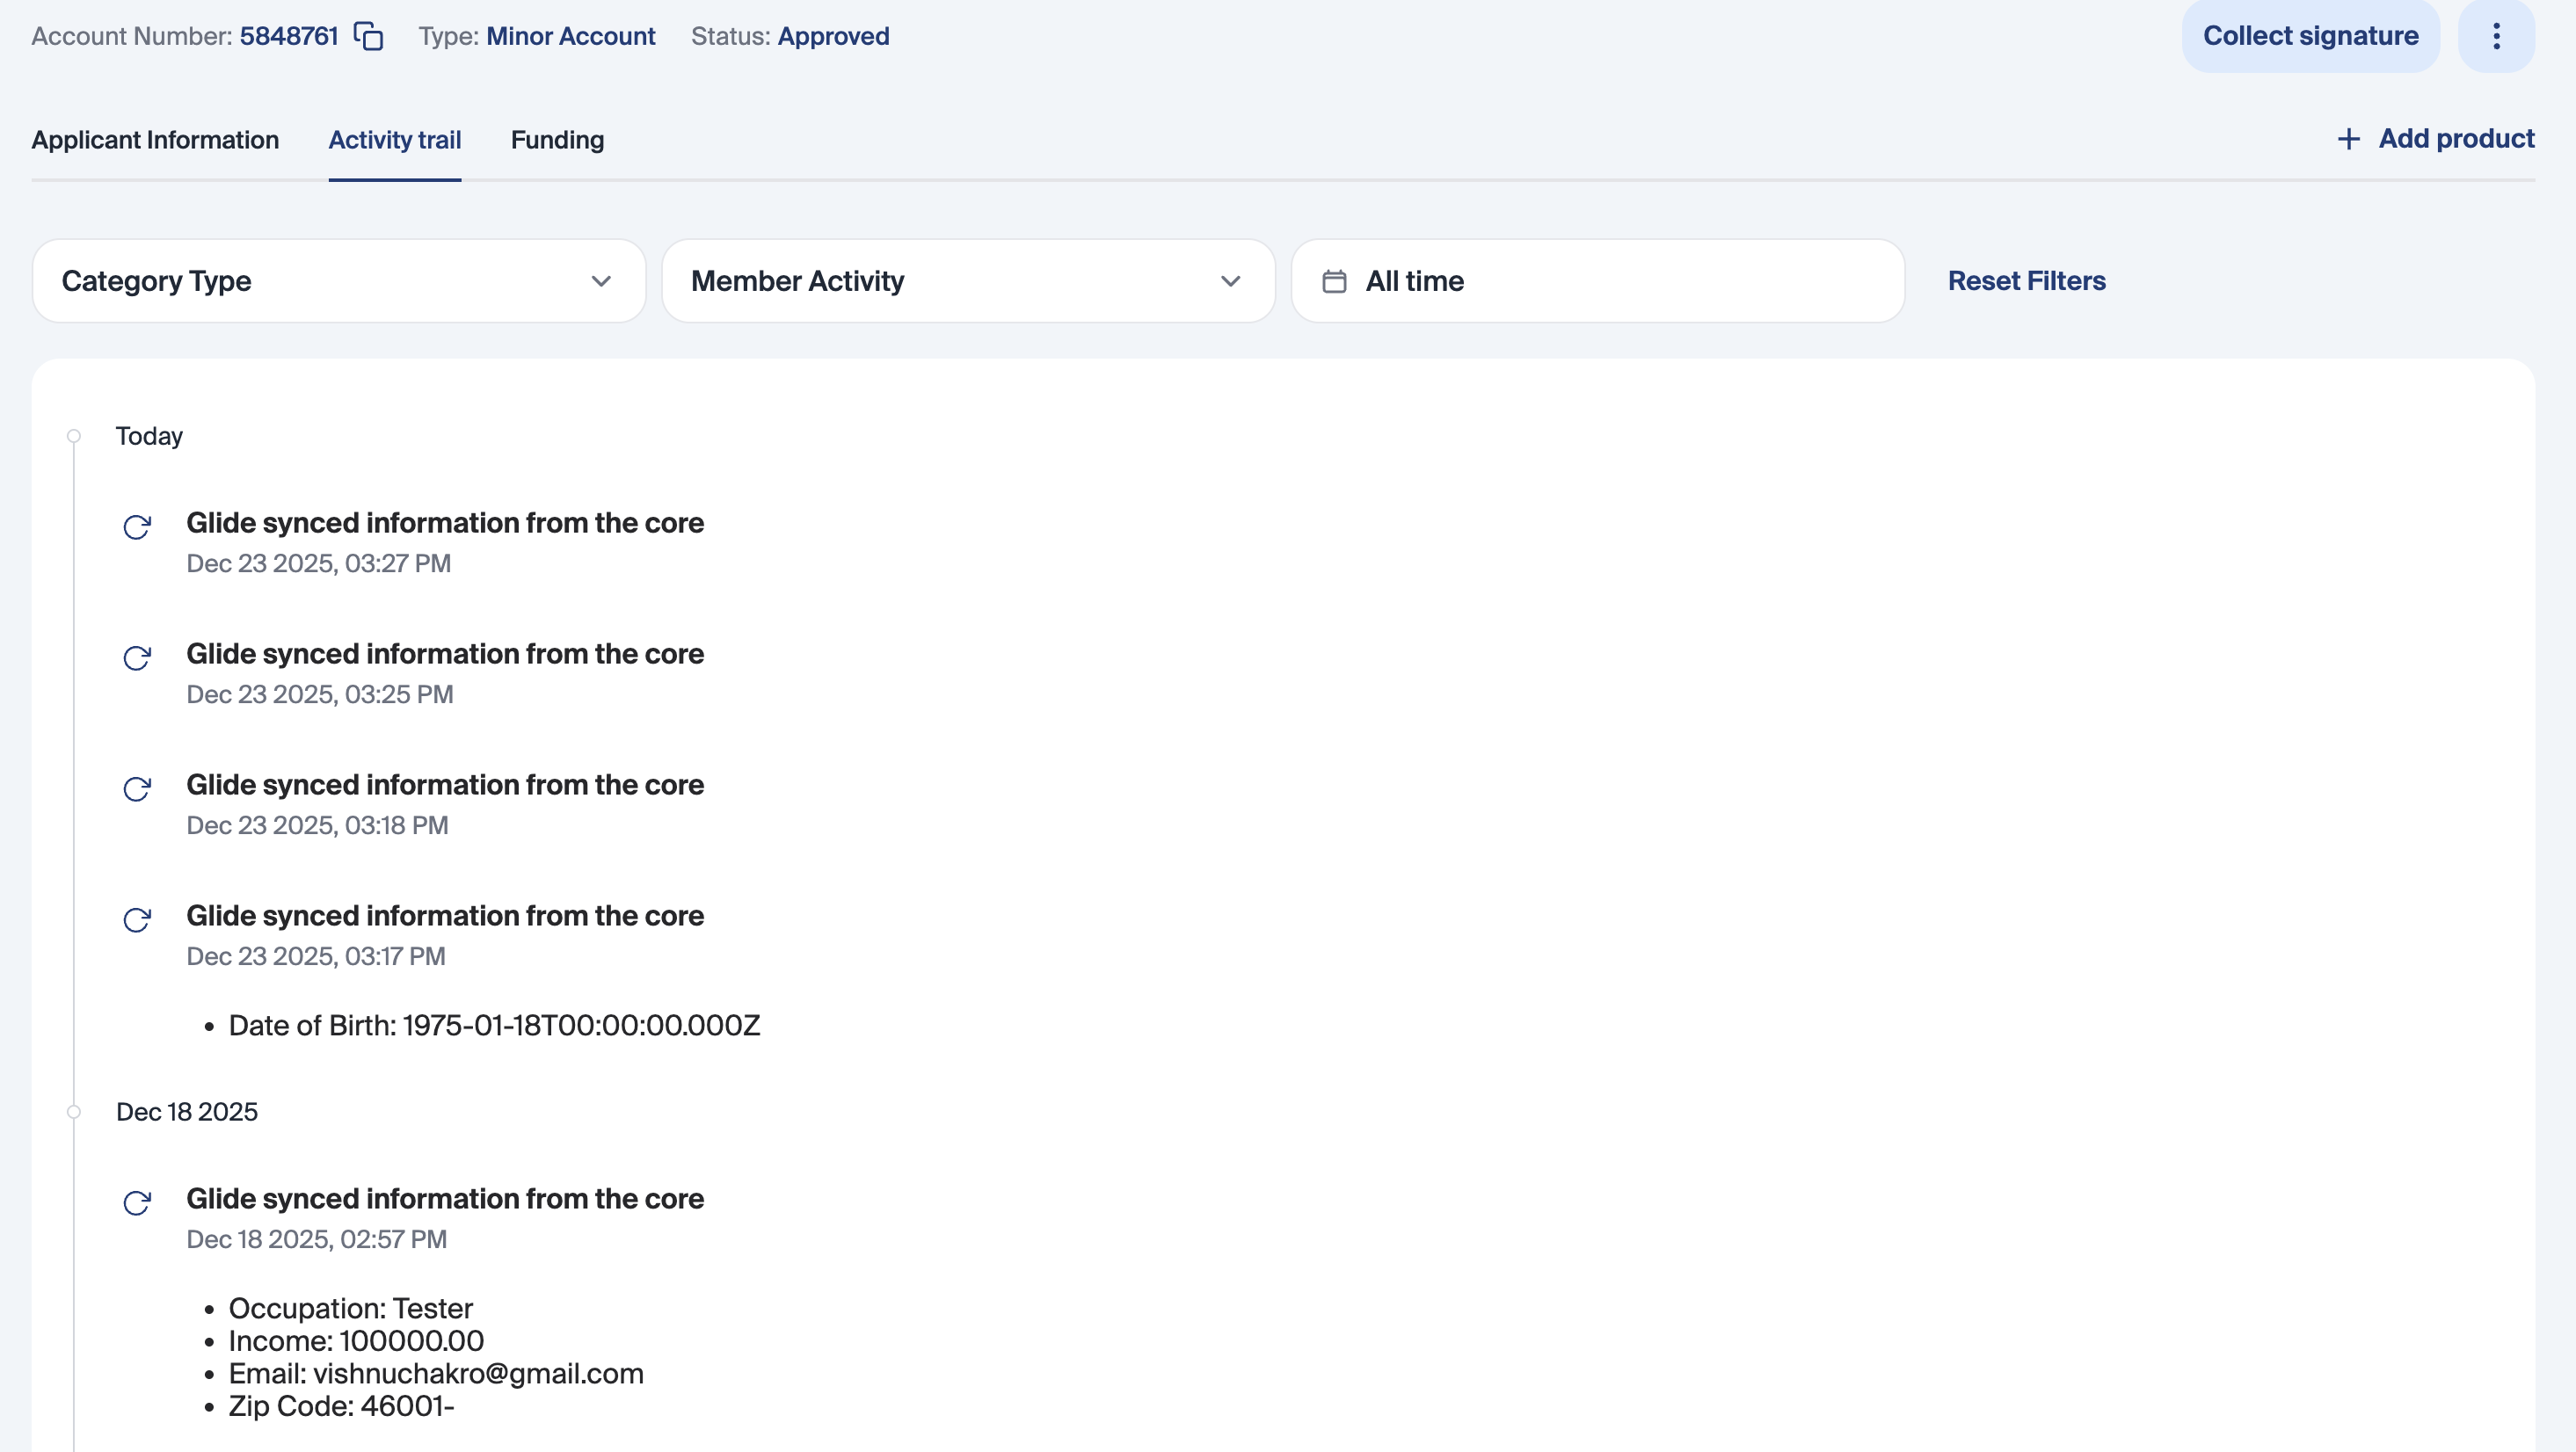Click the Reset Filters link
This screenshot has width=2576, height=1452.
point(2026,281)
